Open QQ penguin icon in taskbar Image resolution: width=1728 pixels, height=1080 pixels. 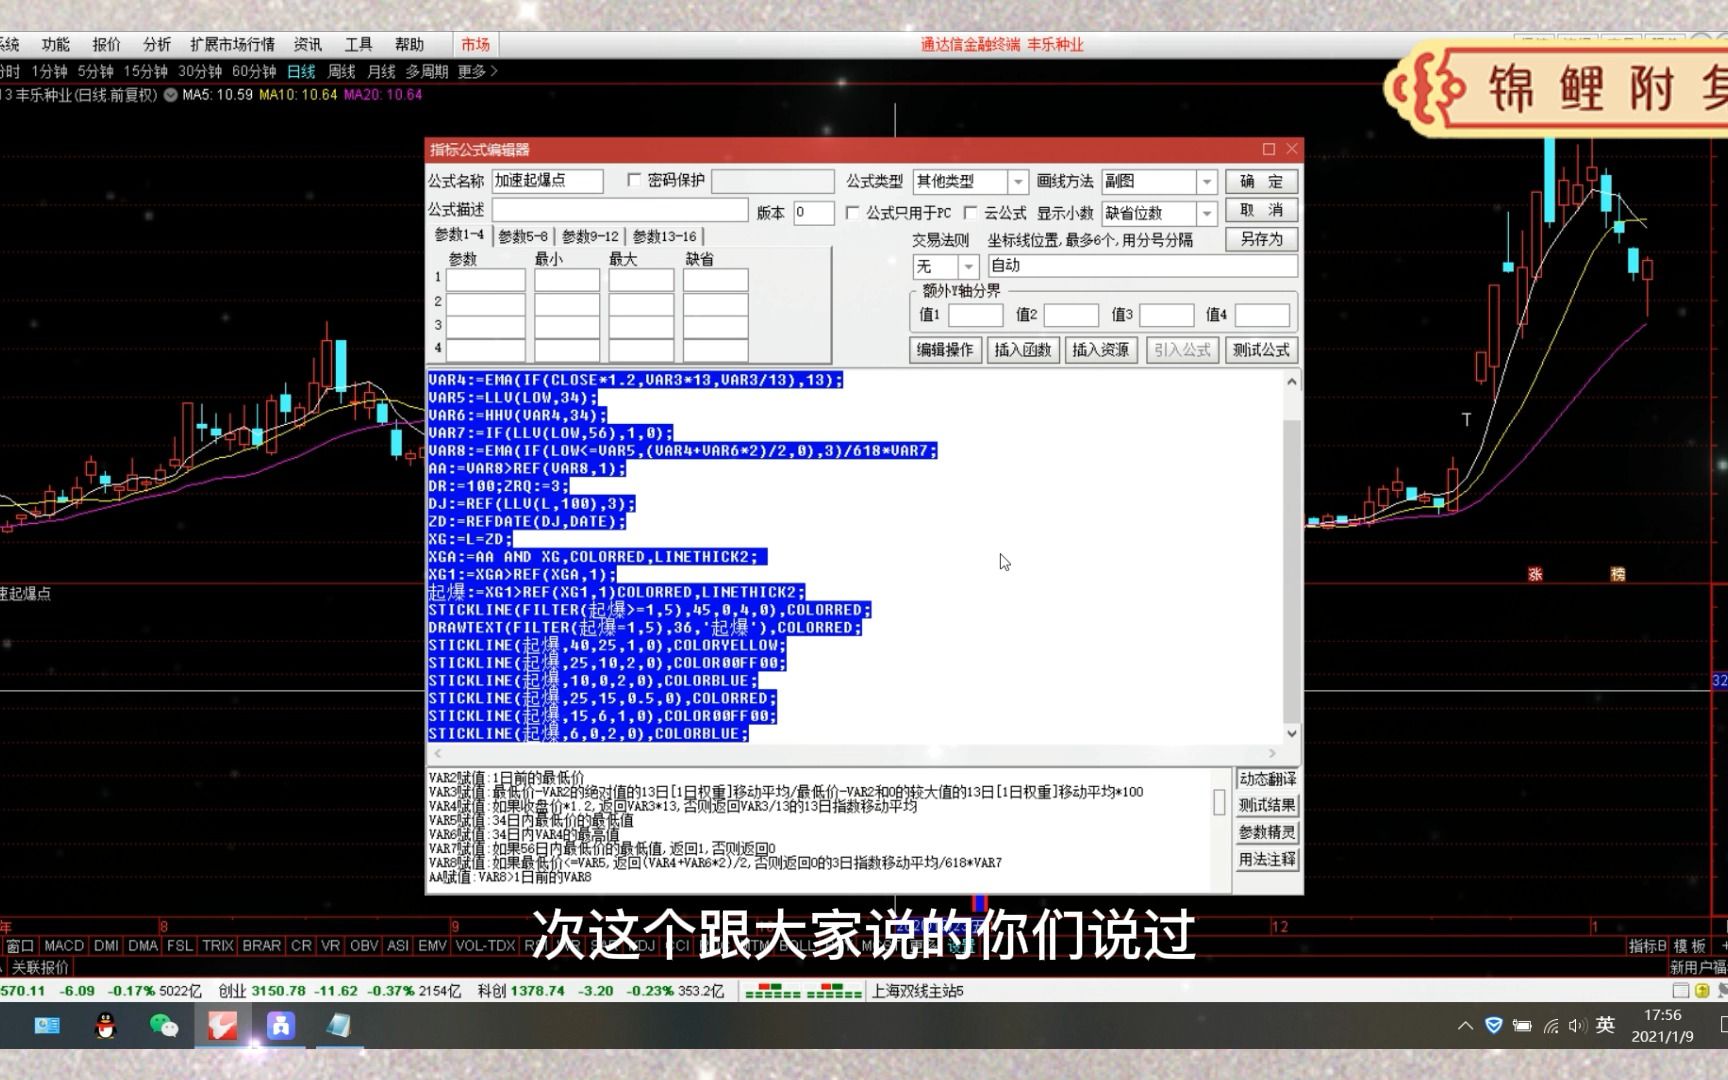[105, 1026]
